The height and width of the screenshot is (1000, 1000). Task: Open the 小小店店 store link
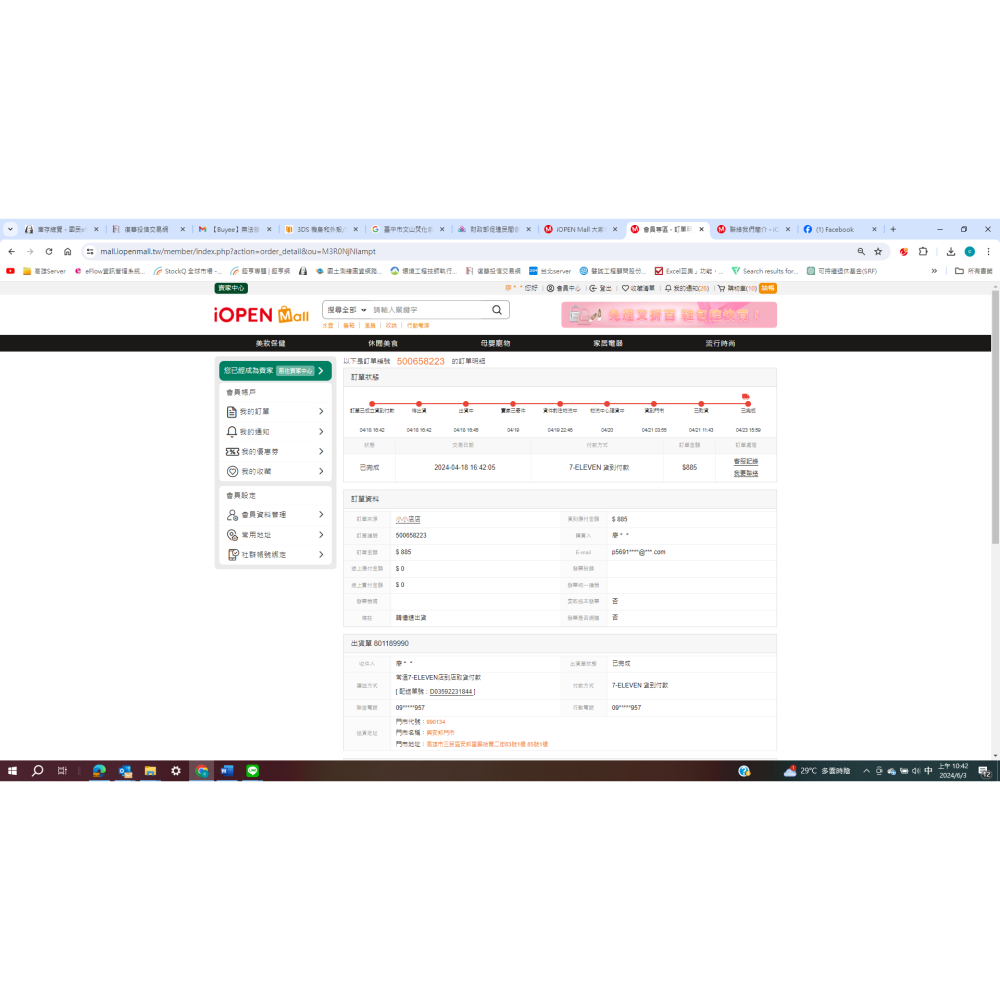click(408, 519)
